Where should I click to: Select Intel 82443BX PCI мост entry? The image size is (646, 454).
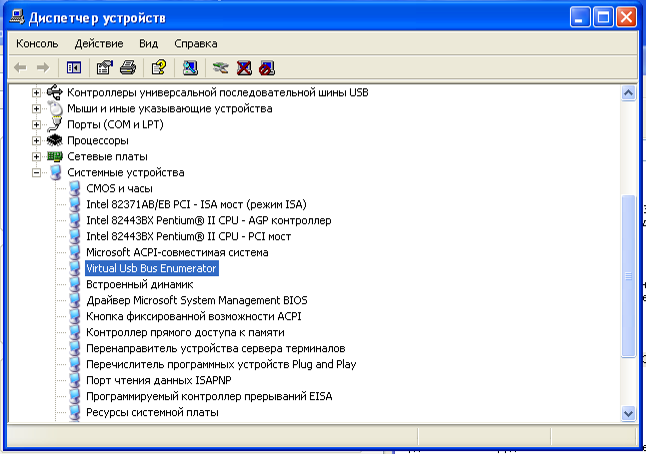[x=188, y=236]
